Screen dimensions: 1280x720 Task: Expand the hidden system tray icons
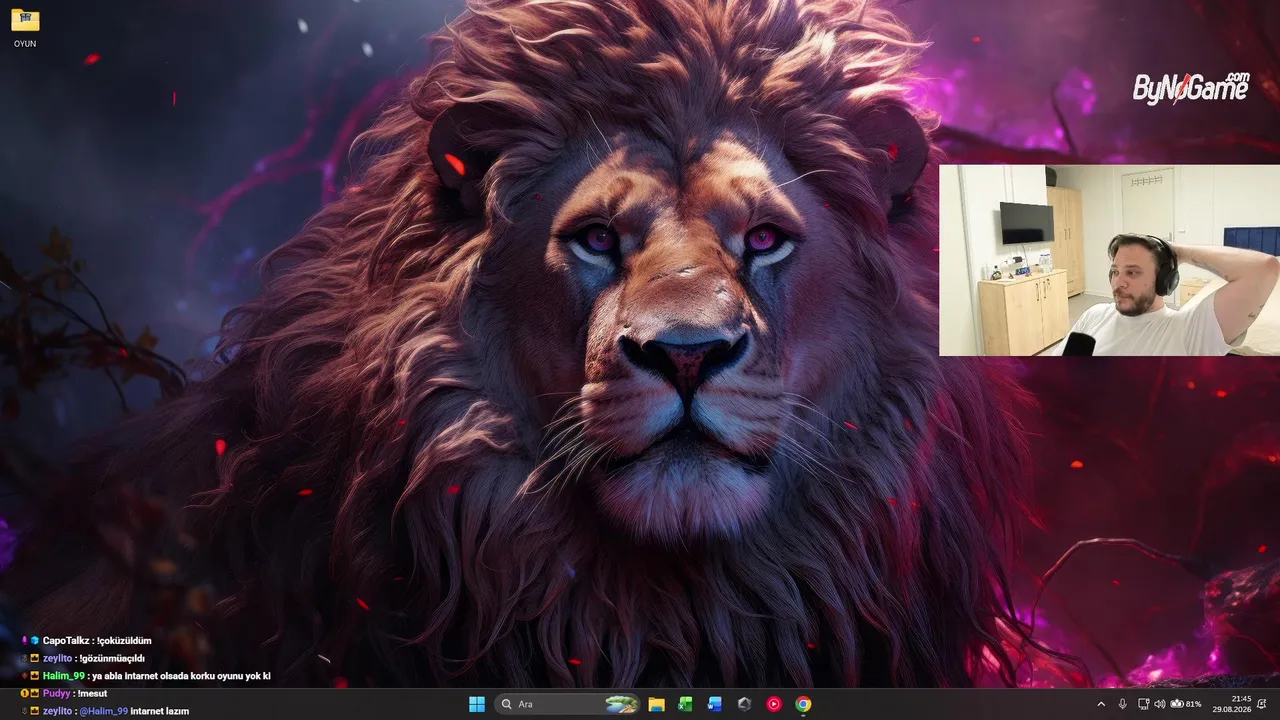[x=1101, y=704]
